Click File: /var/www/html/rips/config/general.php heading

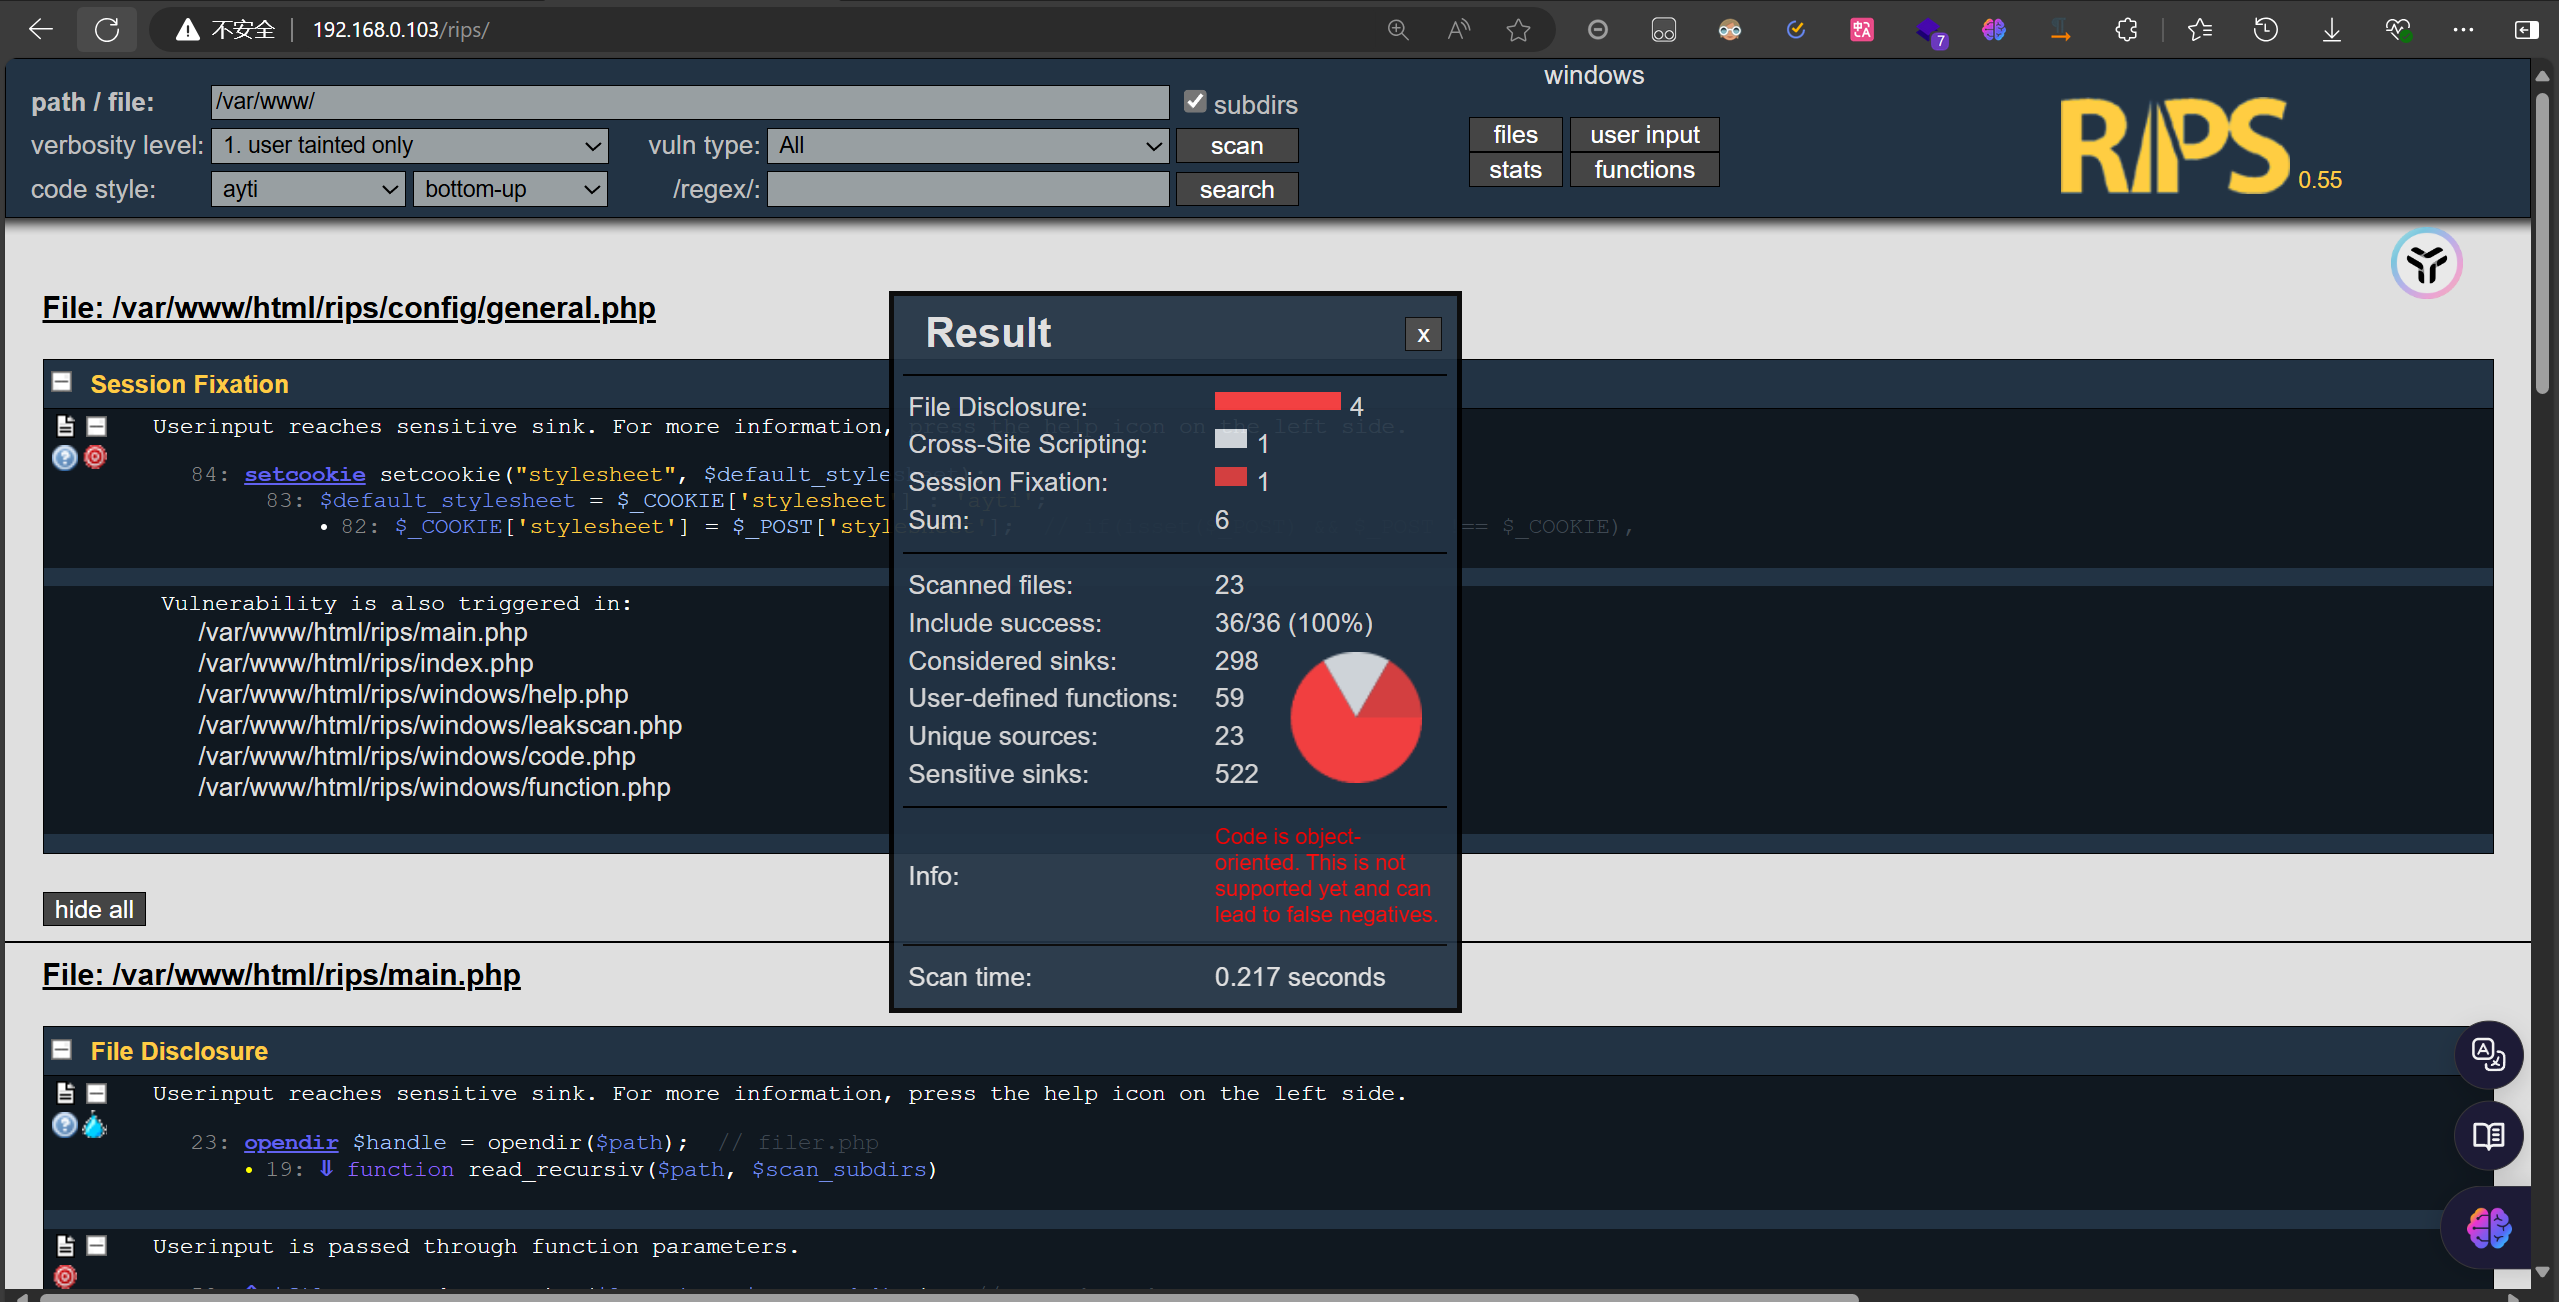tap(349, 308)
